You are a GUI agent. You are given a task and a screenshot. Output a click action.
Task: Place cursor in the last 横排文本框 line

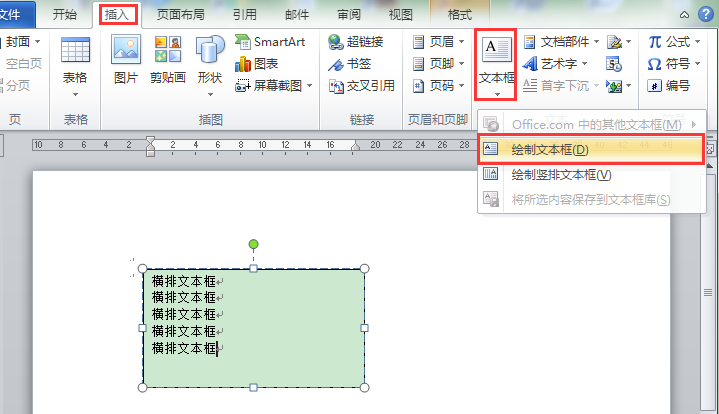(184, 348)
